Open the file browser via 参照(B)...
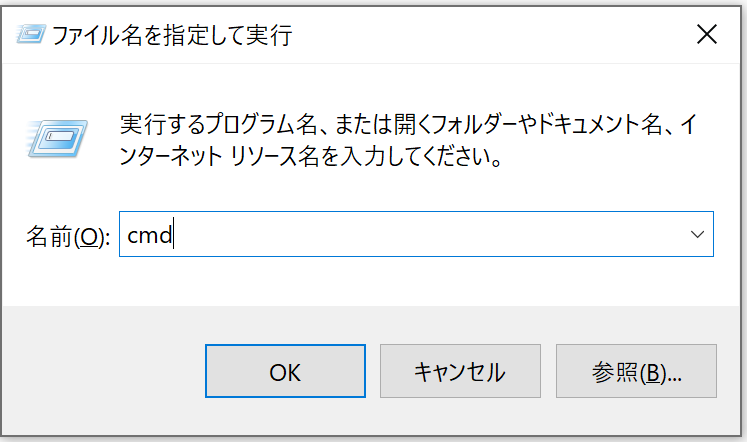 [x=636, y=371]
